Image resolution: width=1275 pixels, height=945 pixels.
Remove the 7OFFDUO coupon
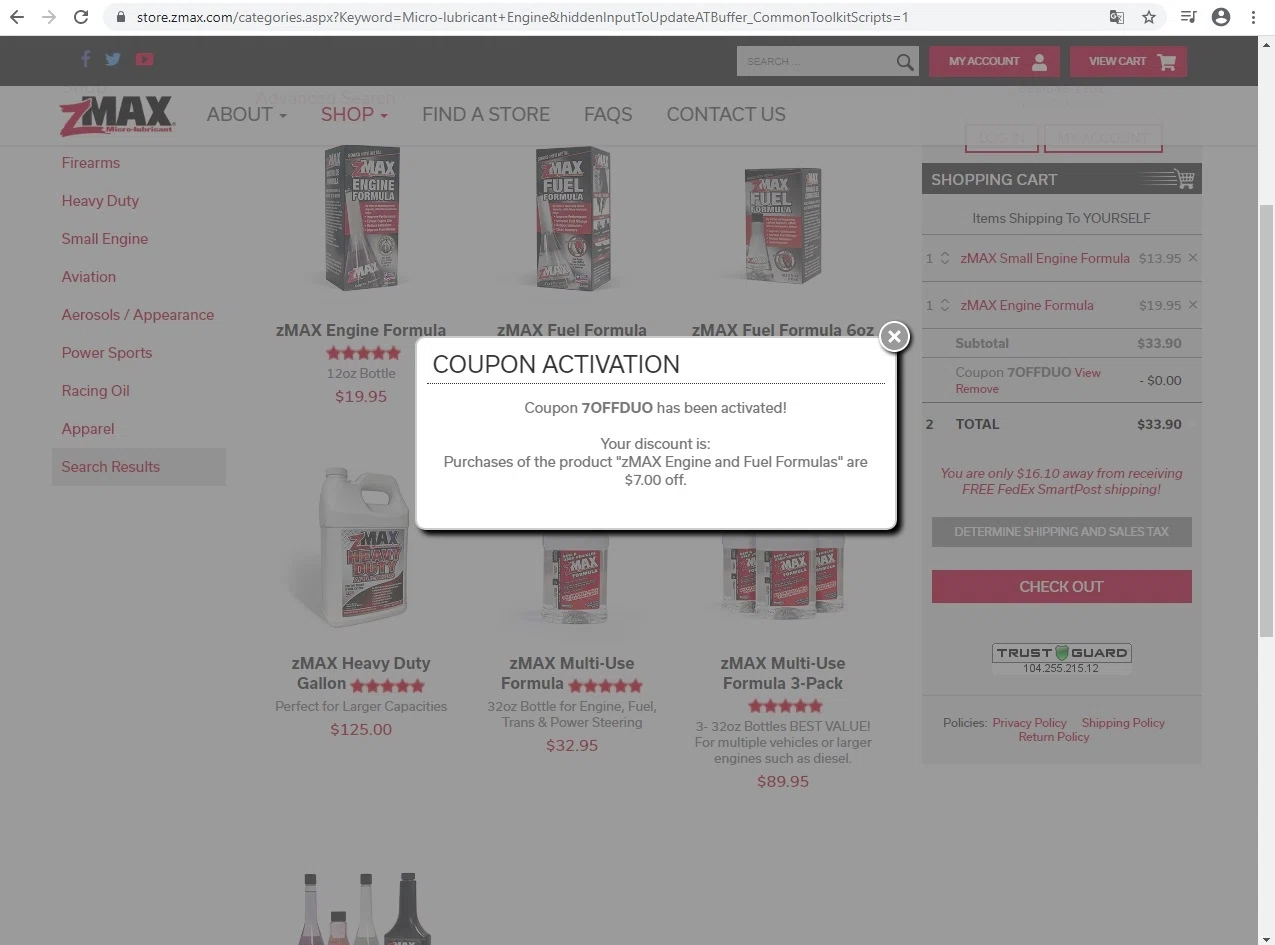click(x=977, y=389)
